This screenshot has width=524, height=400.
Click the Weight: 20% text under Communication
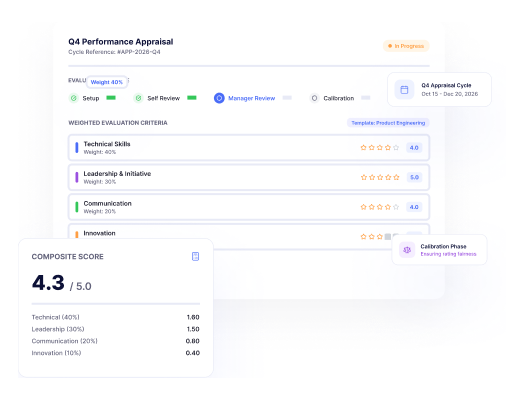(x=100, y=212)
